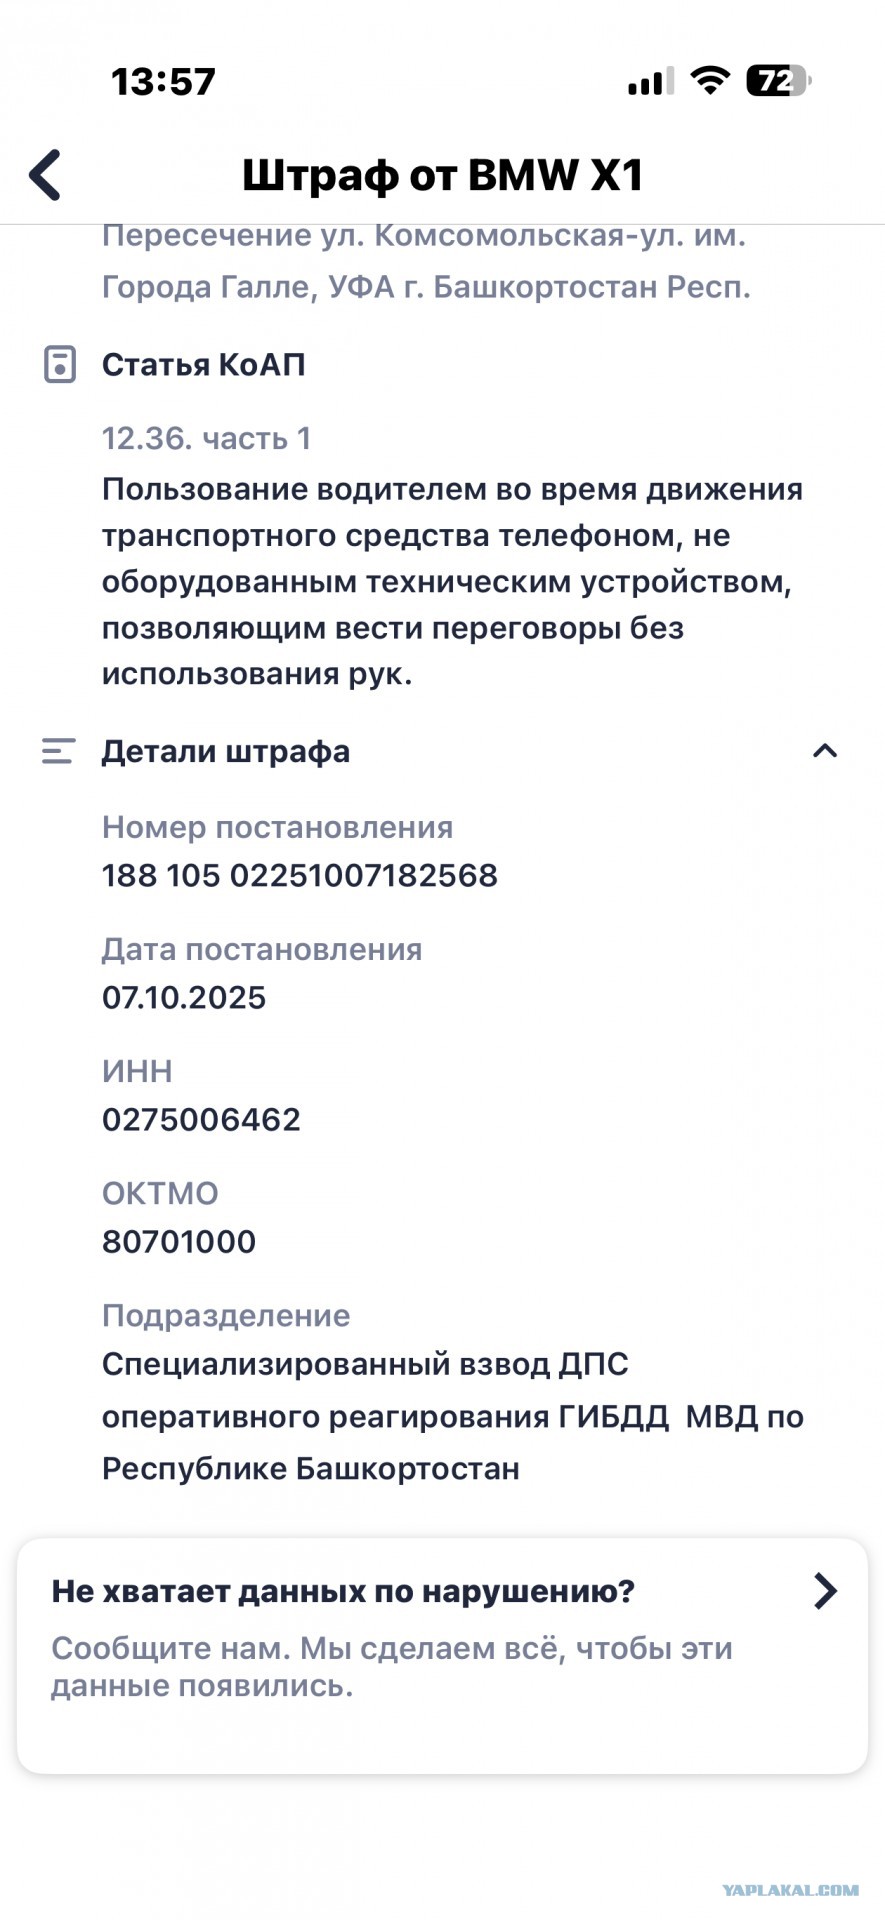The height and width of the screenshot is (1920, 885).
Task: Tap the resolution number 188 105 02251007182568
Action: 300,875
